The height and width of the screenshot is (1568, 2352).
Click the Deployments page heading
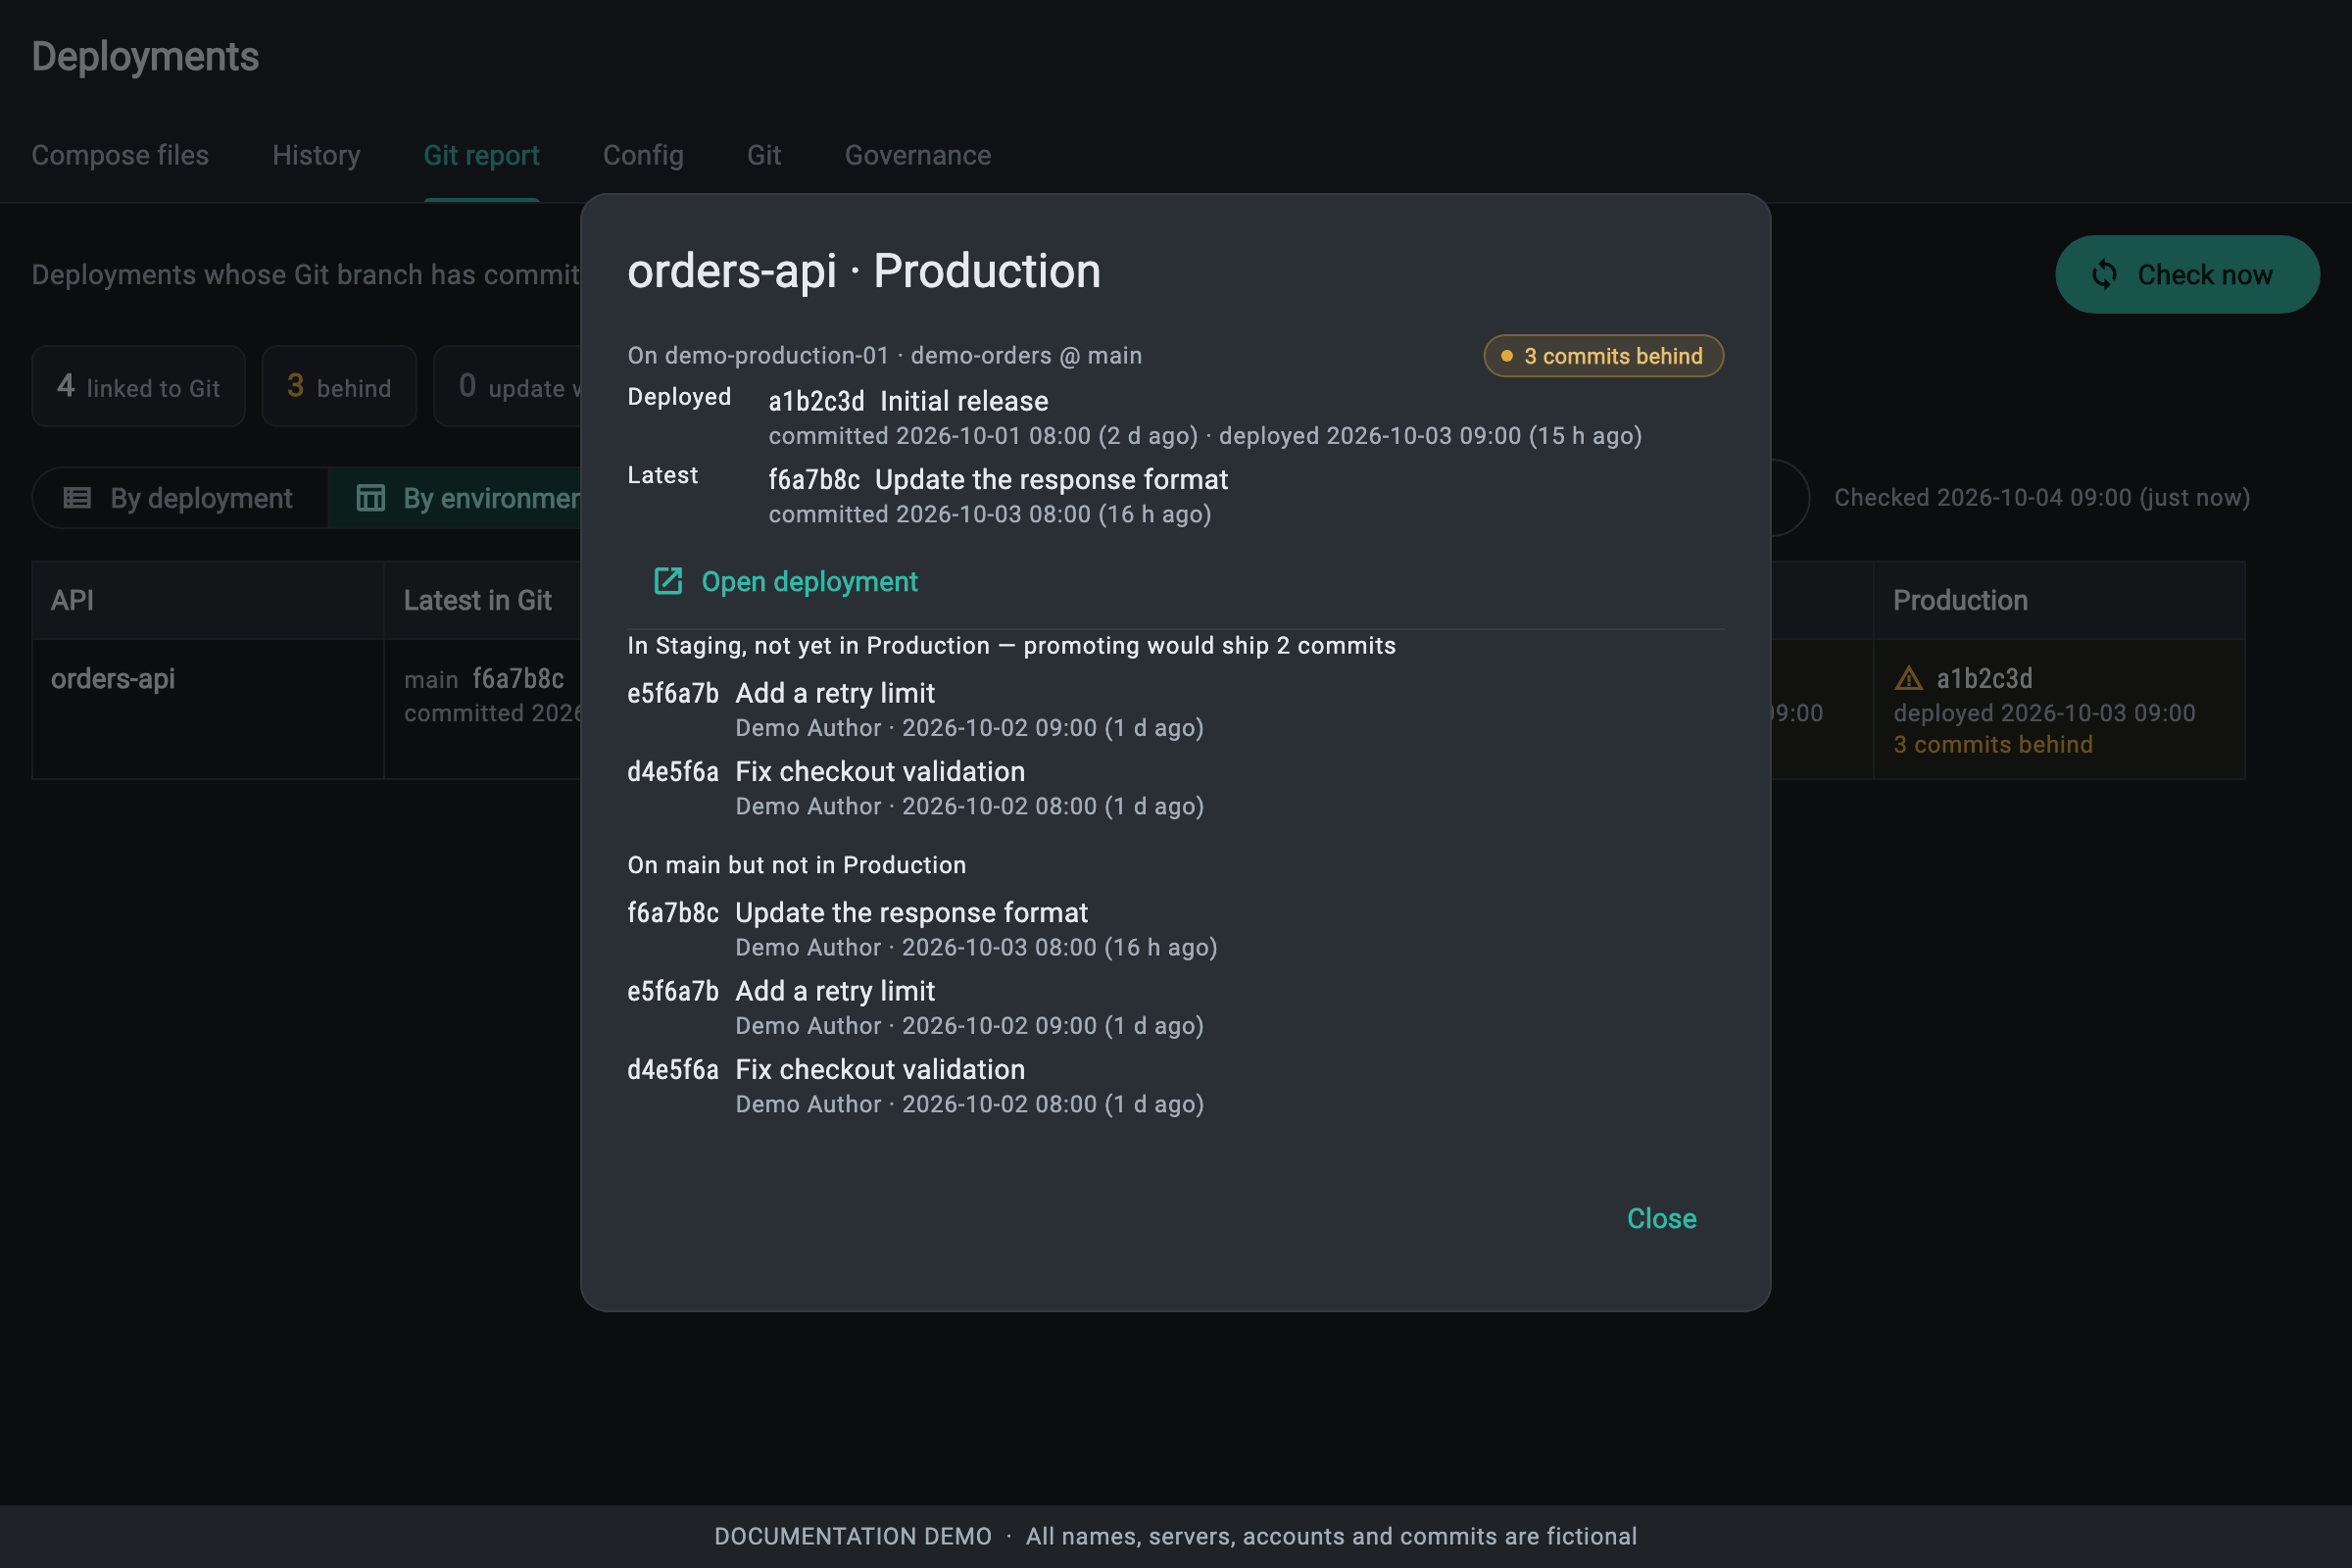(145, 57)
